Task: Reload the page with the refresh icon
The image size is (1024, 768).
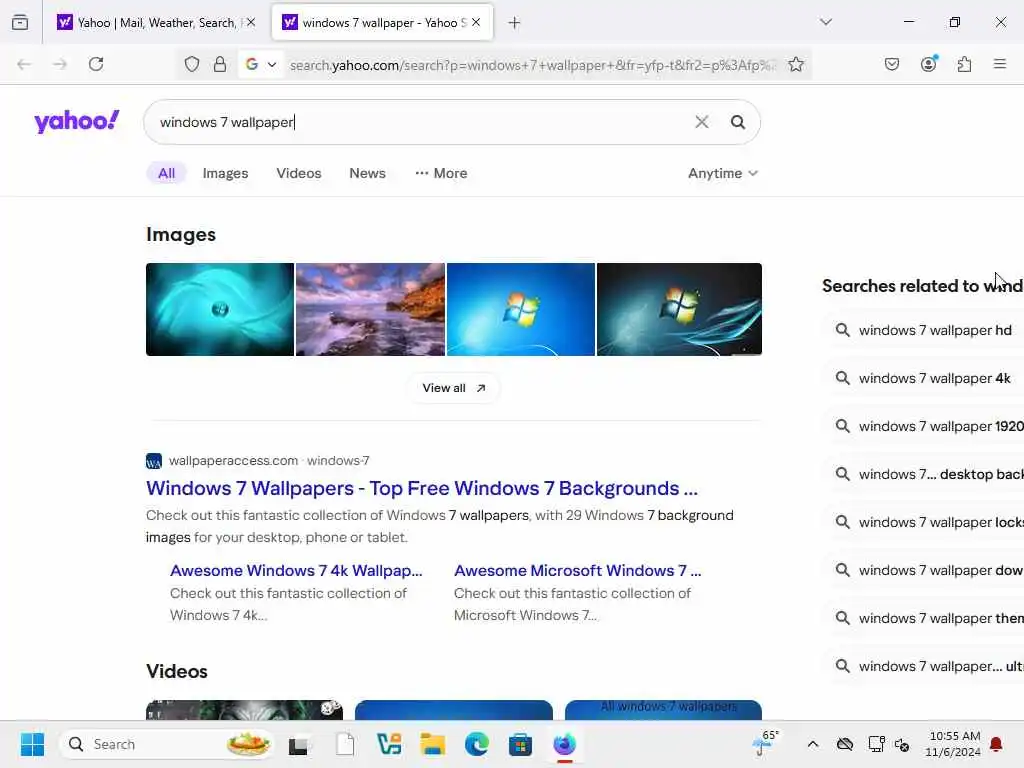Action: 96,64
